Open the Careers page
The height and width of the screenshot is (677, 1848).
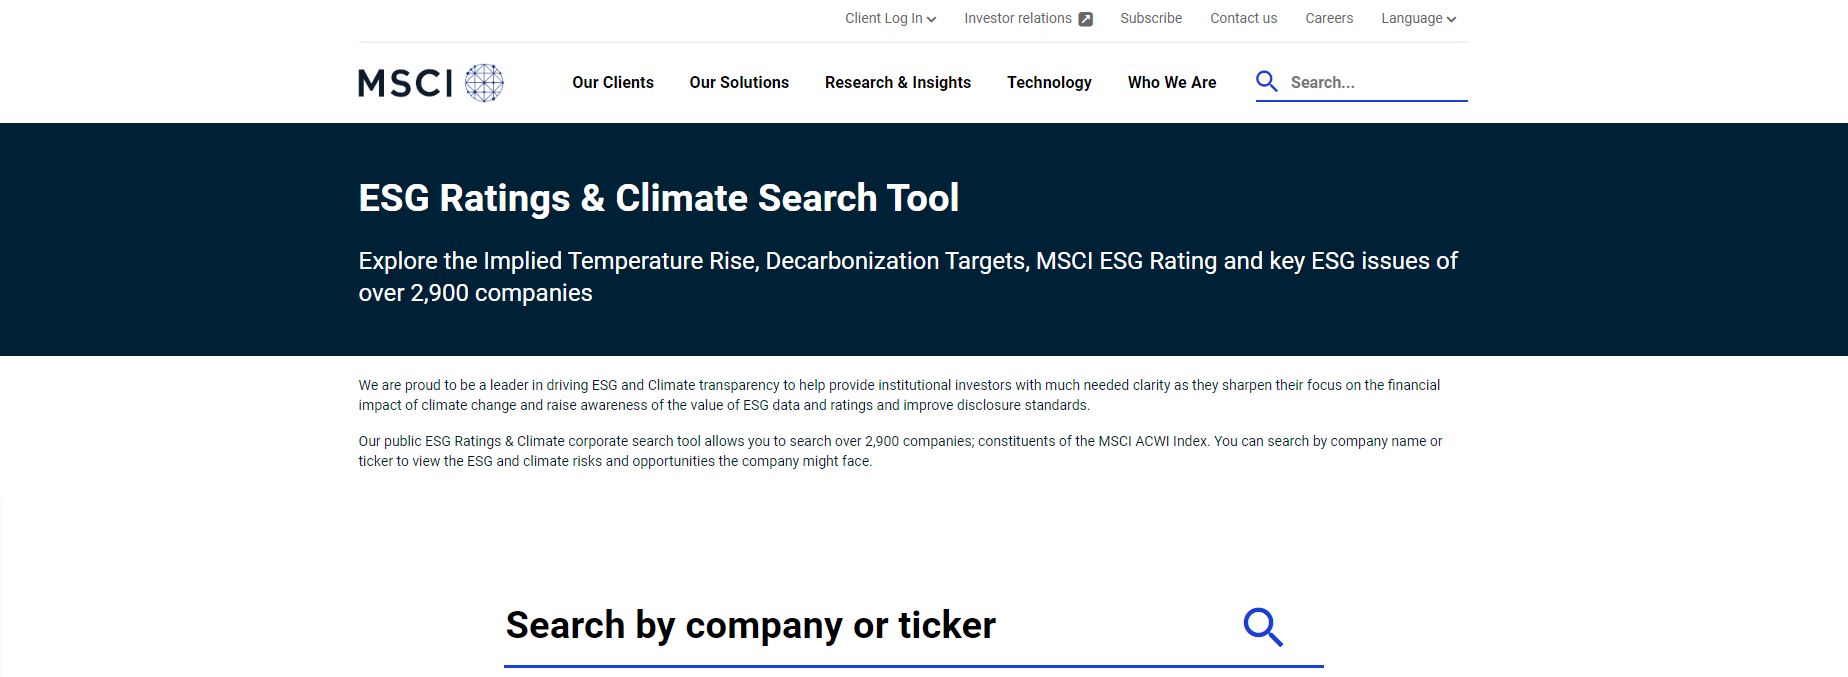pos(1328,18)
